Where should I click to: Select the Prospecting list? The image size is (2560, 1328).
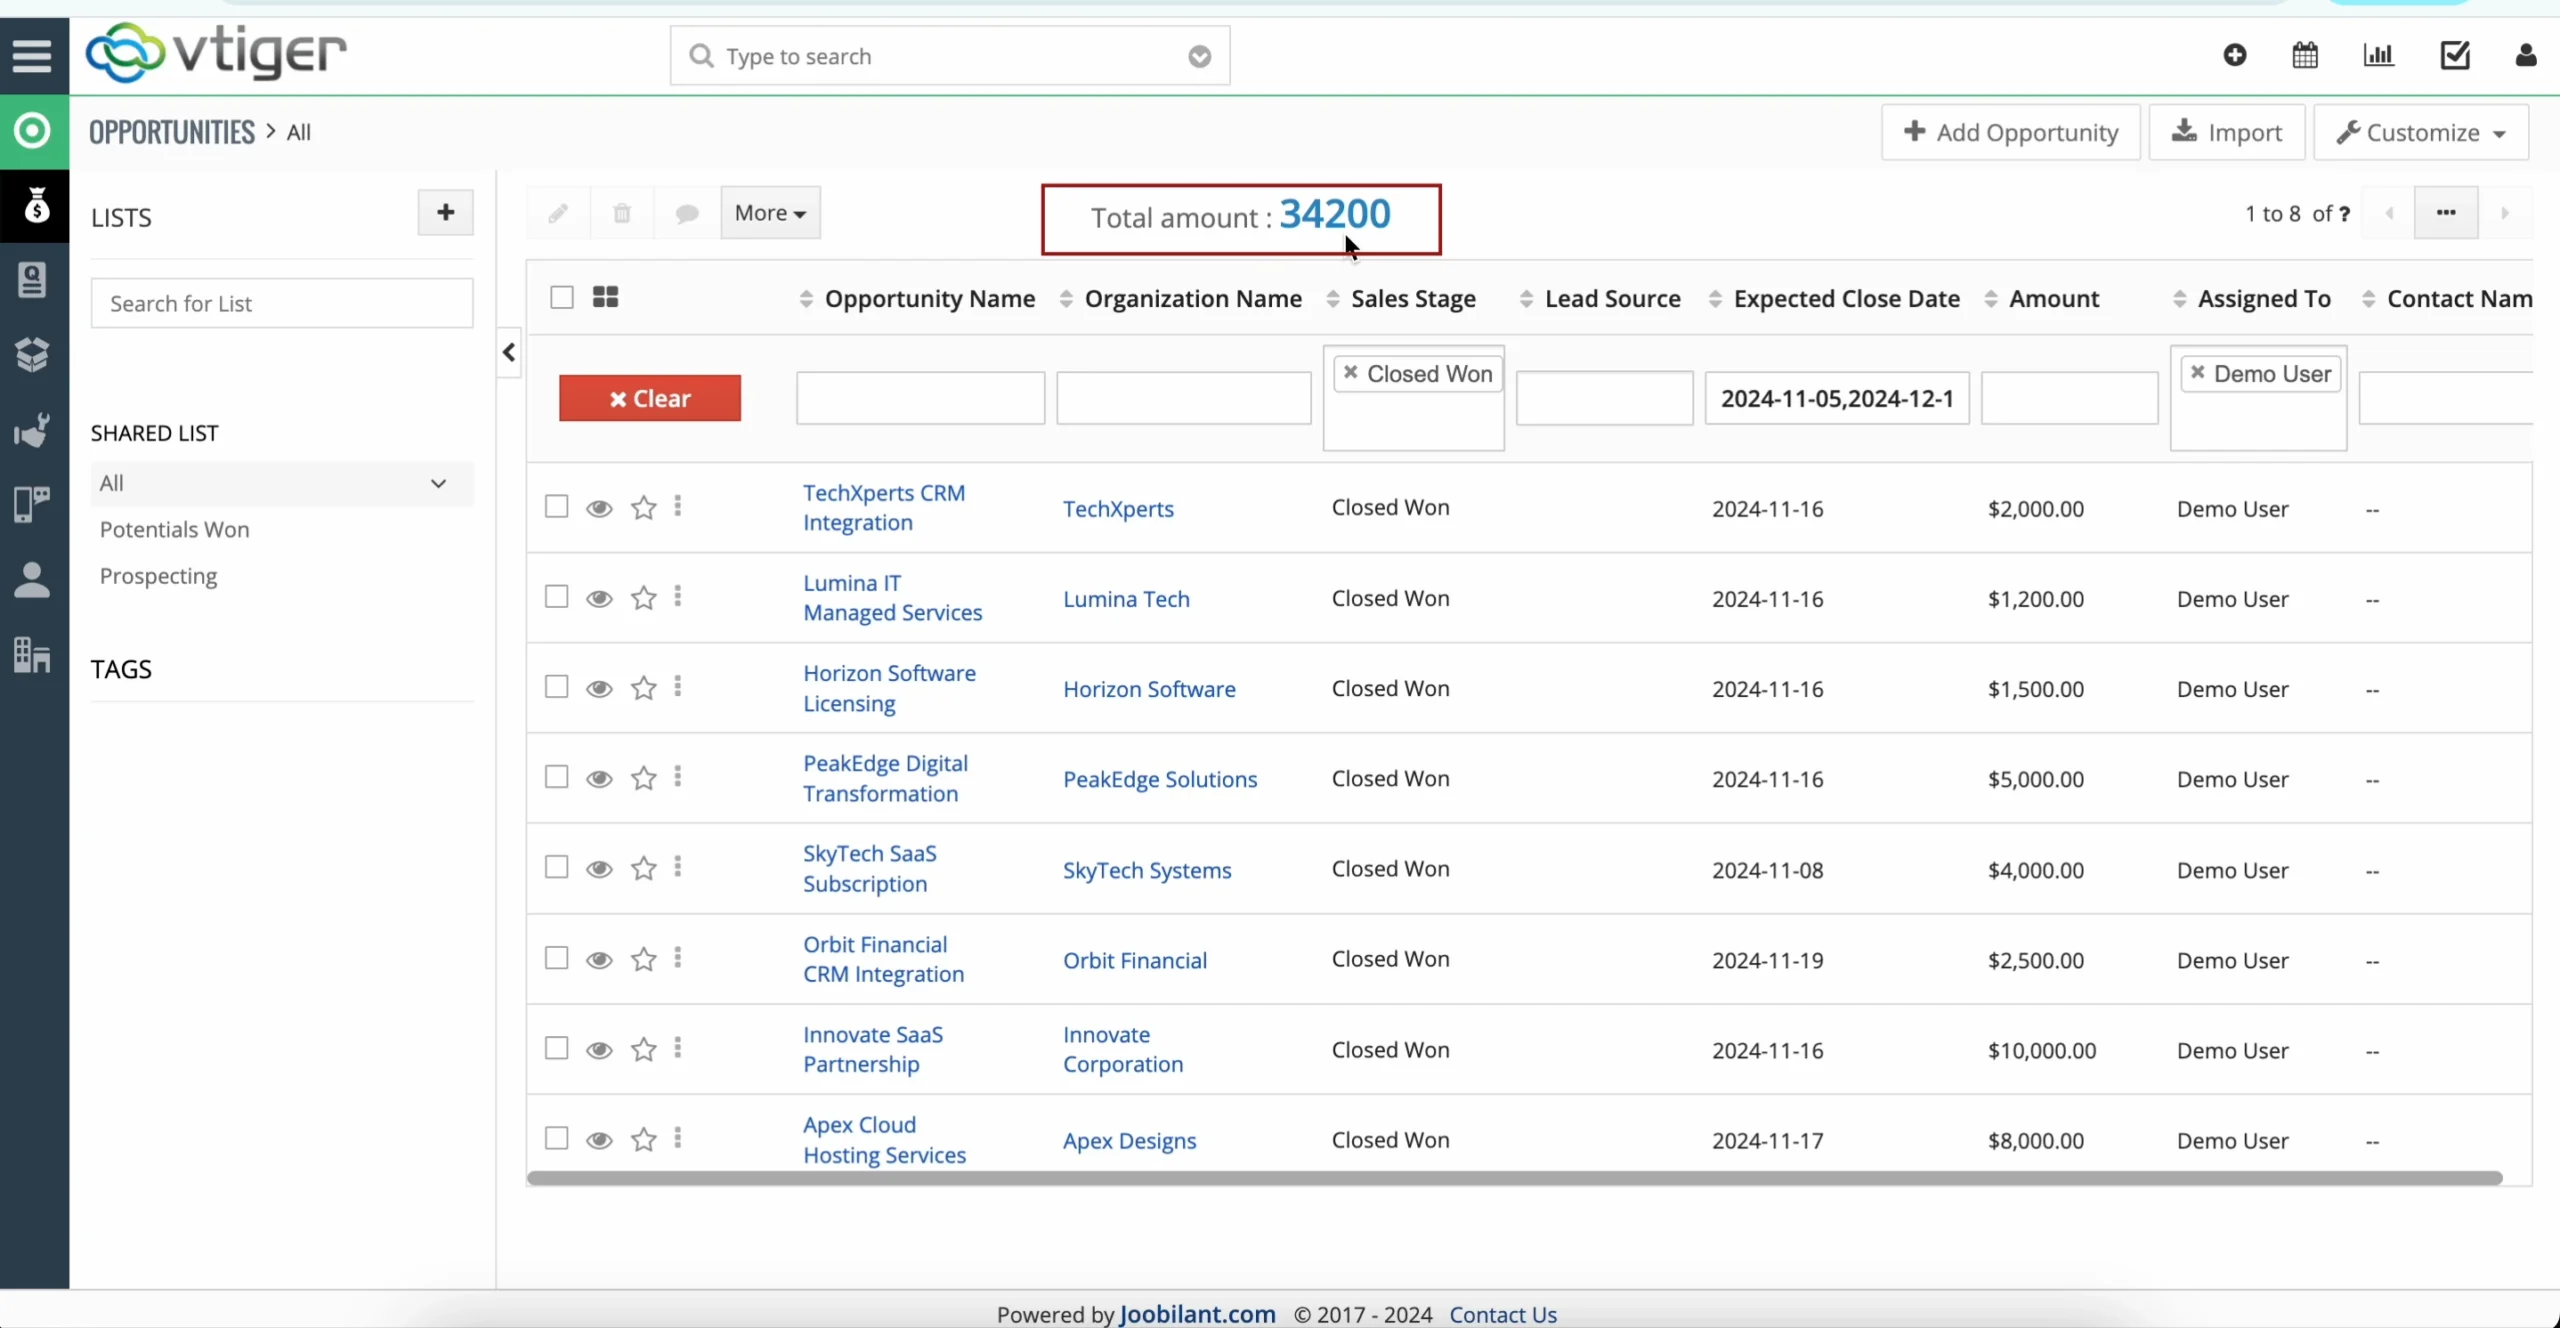(158, 576)
